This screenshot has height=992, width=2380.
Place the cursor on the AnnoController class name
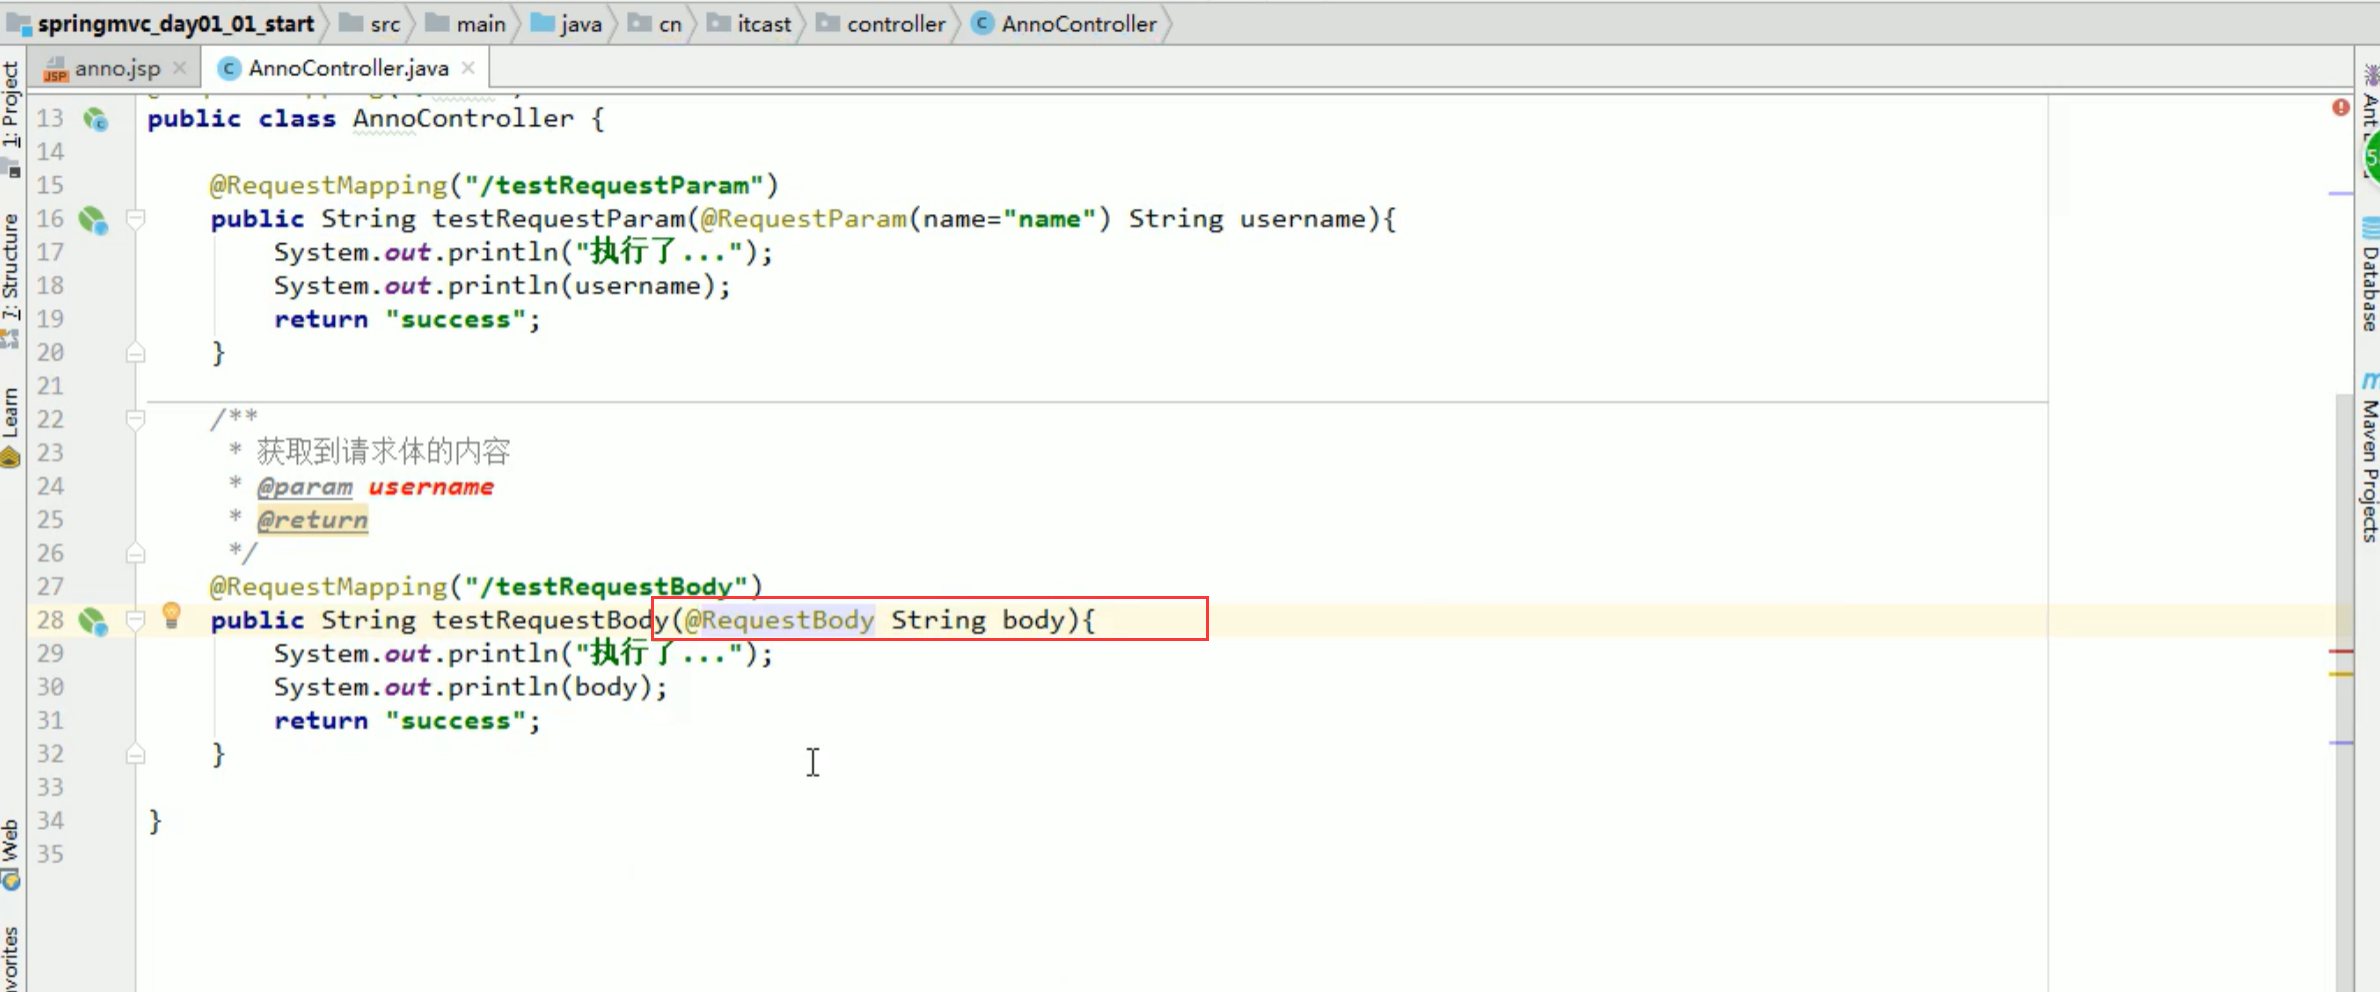463,119
